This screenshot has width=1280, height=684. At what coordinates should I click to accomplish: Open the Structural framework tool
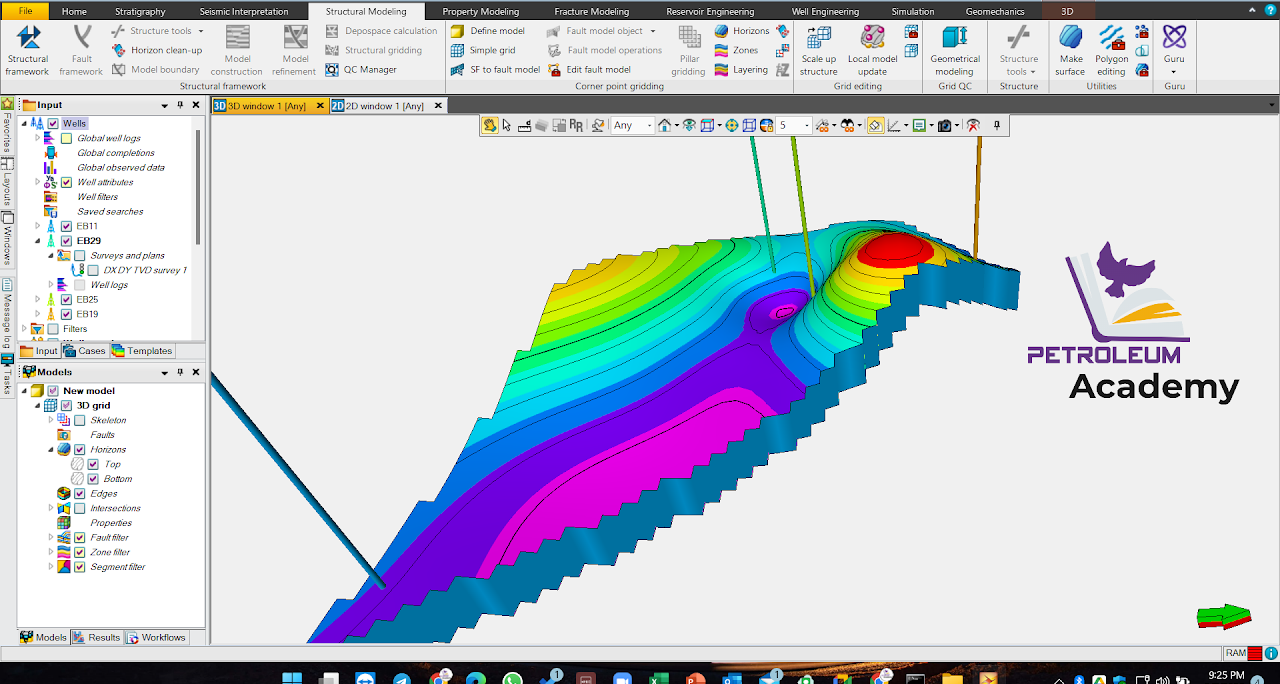click(27, 50)
